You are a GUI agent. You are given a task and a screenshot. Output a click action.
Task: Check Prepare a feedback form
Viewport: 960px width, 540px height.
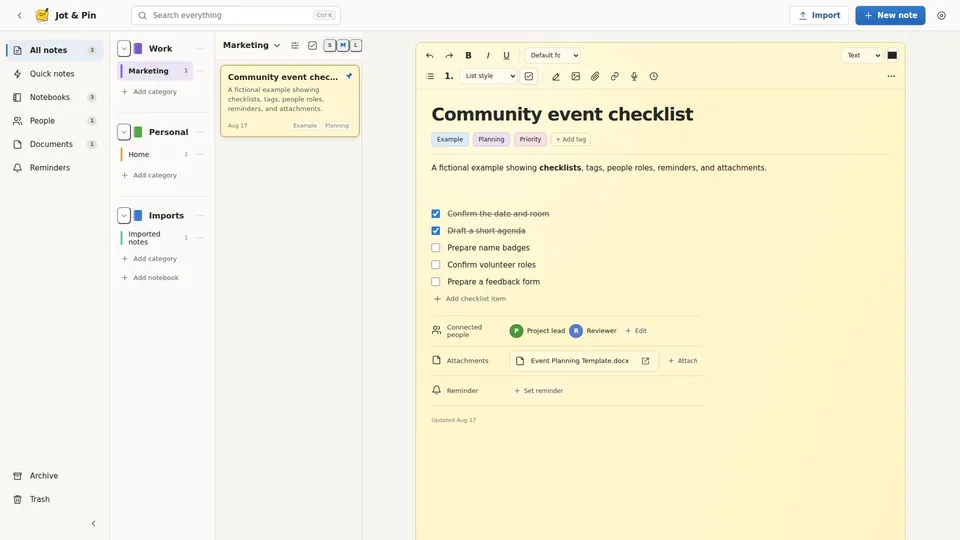pos(436,282)
